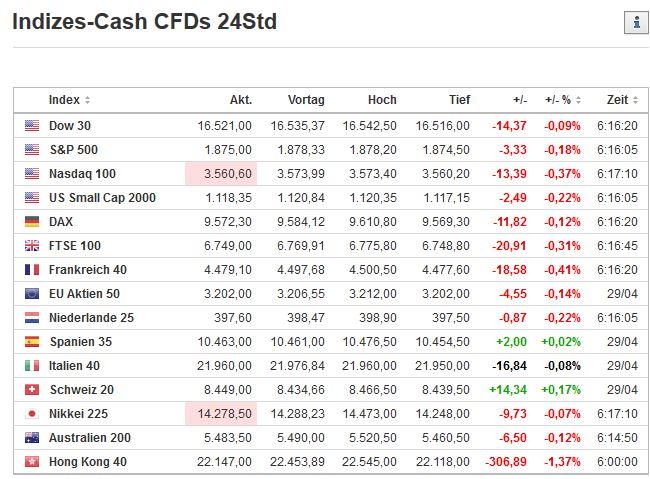This screenshot has width=650, height=479.
Task: Click the EU flag icon beside EU Aktien 50
Action: [x=32, y=294]
